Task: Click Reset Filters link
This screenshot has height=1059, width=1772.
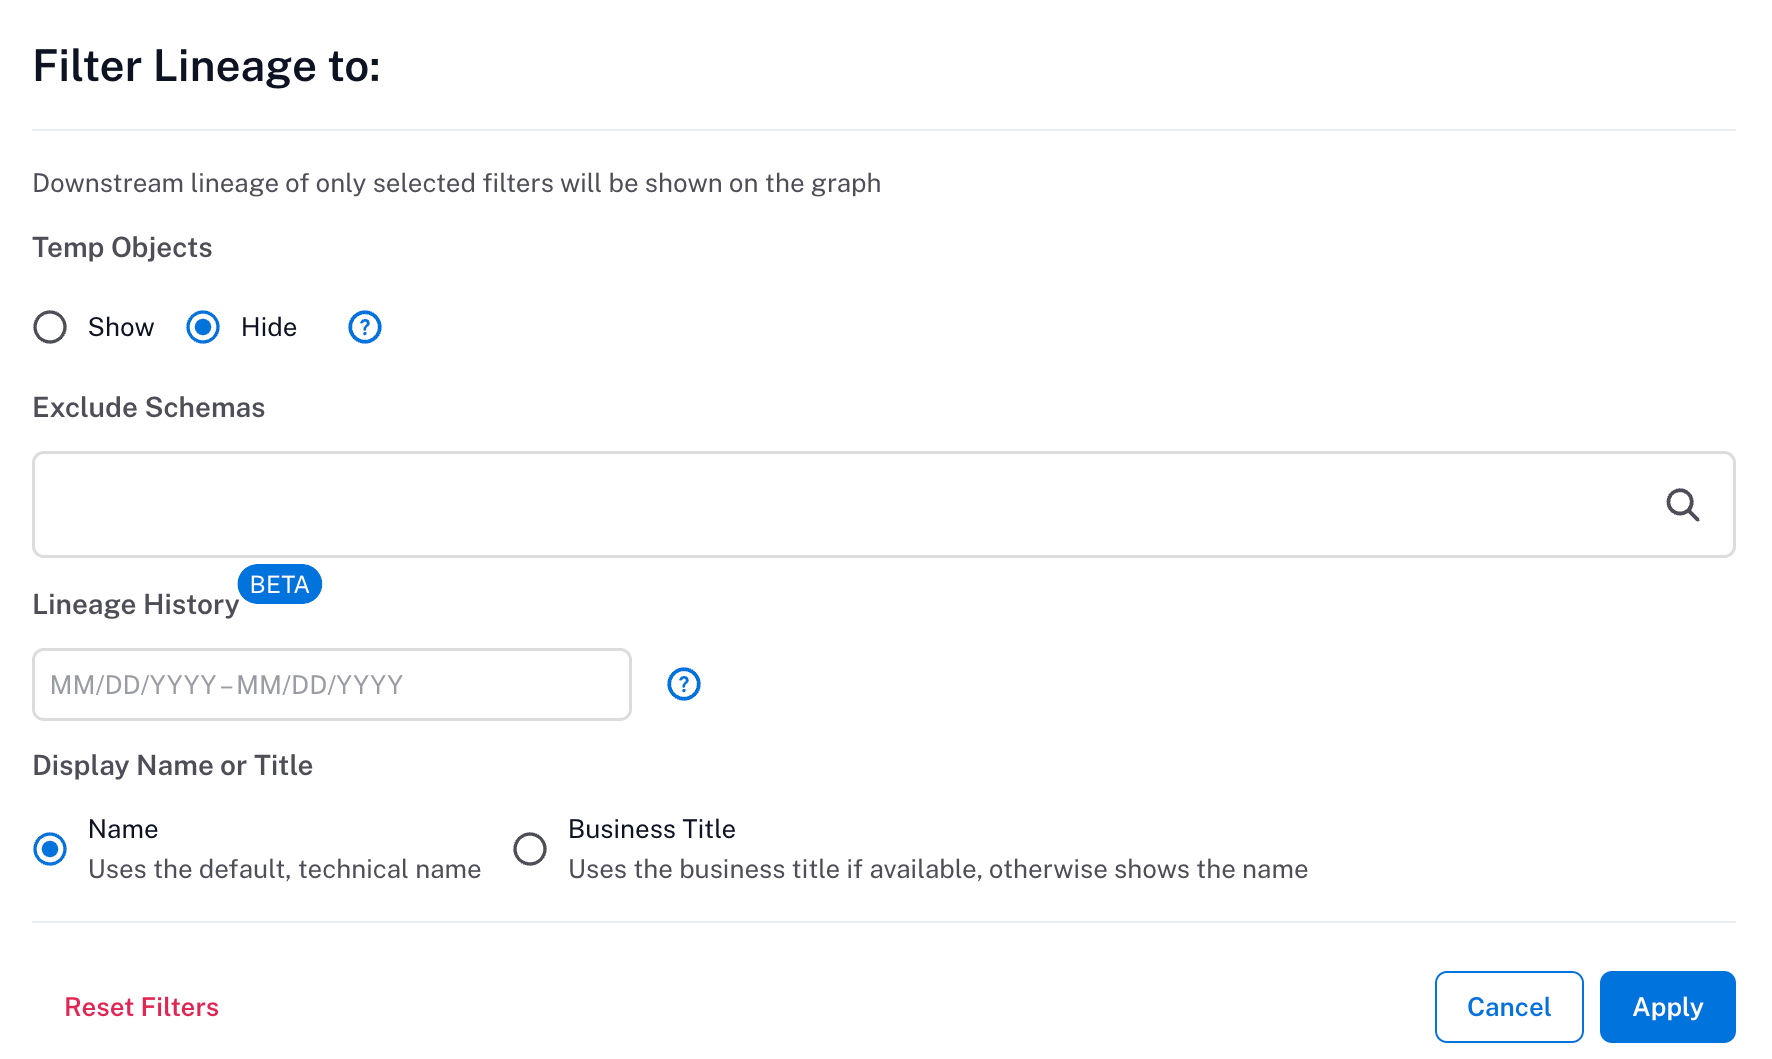Action: pos(142,1007)
